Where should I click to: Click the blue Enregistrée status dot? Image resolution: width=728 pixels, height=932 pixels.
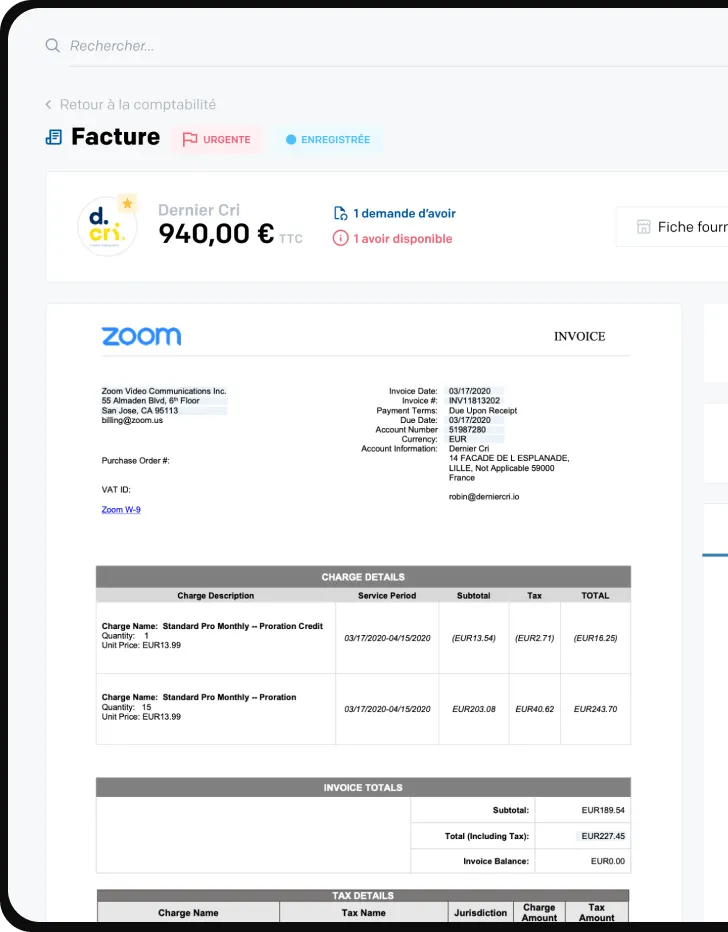tap(291, 140)
